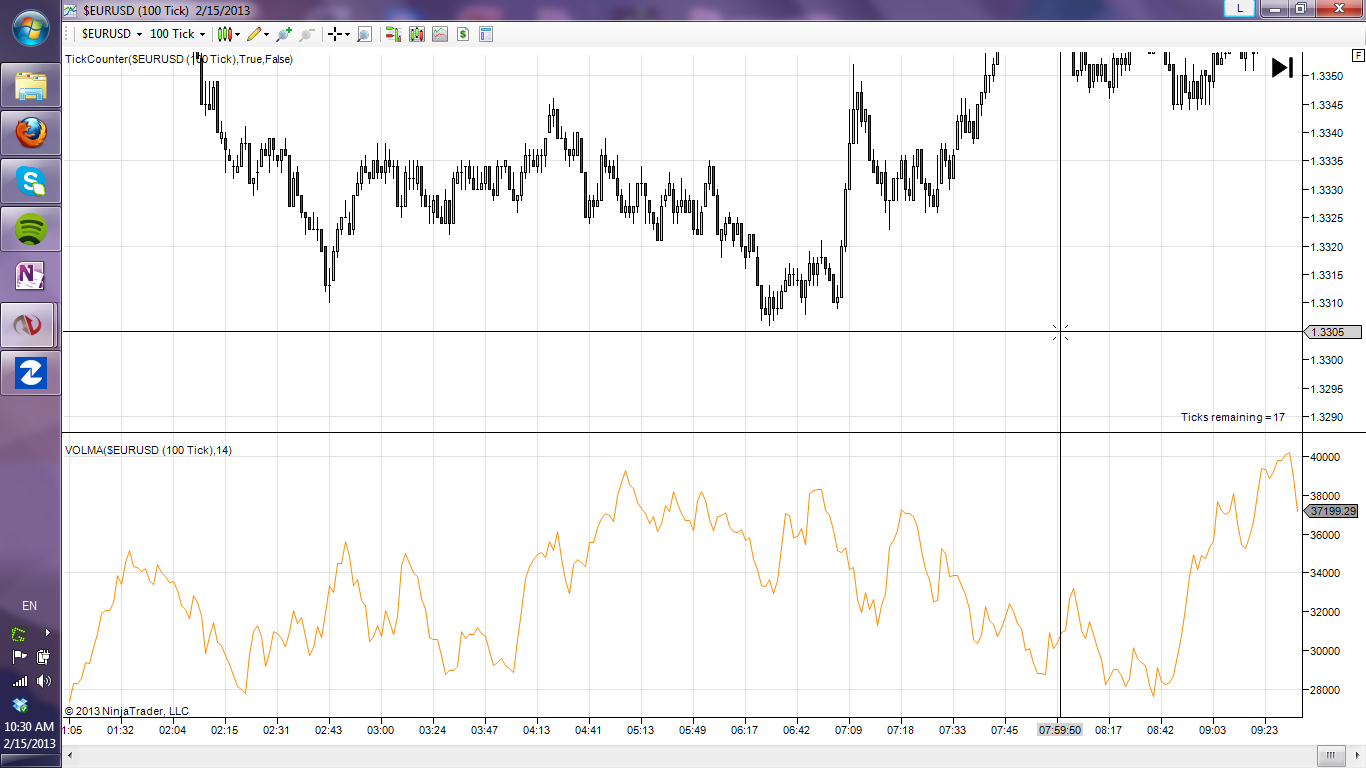
Task: Click the L link button in title bar
Action: pyautogui.click(x=1240, y=8)
